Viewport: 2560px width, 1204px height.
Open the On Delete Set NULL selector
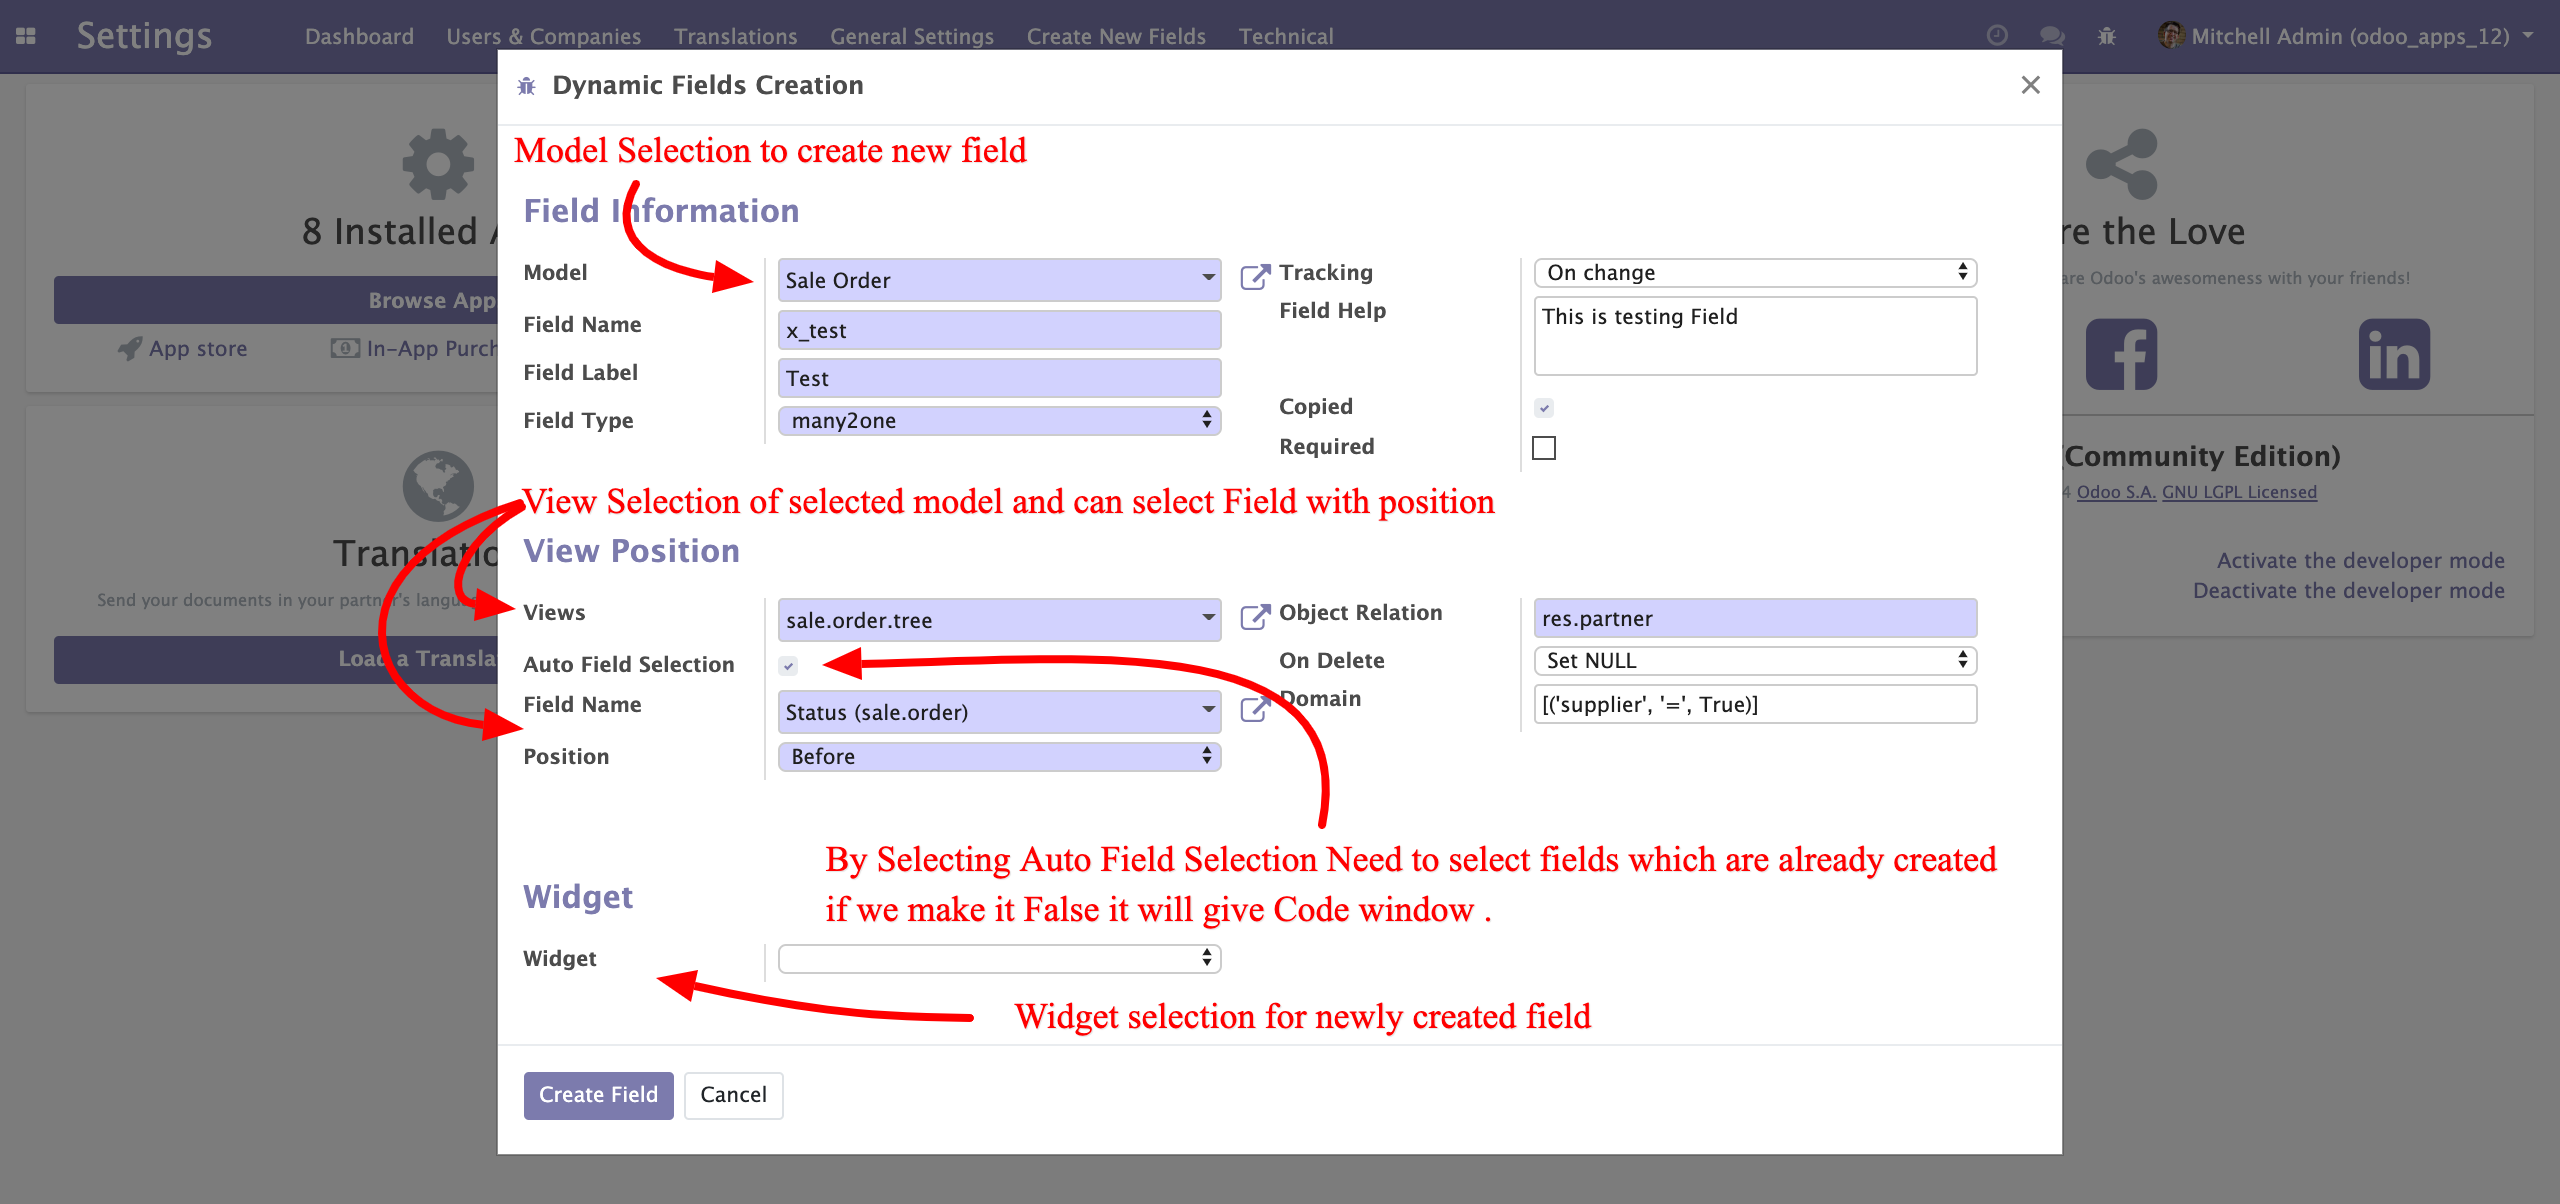(x=1755, y=661)
